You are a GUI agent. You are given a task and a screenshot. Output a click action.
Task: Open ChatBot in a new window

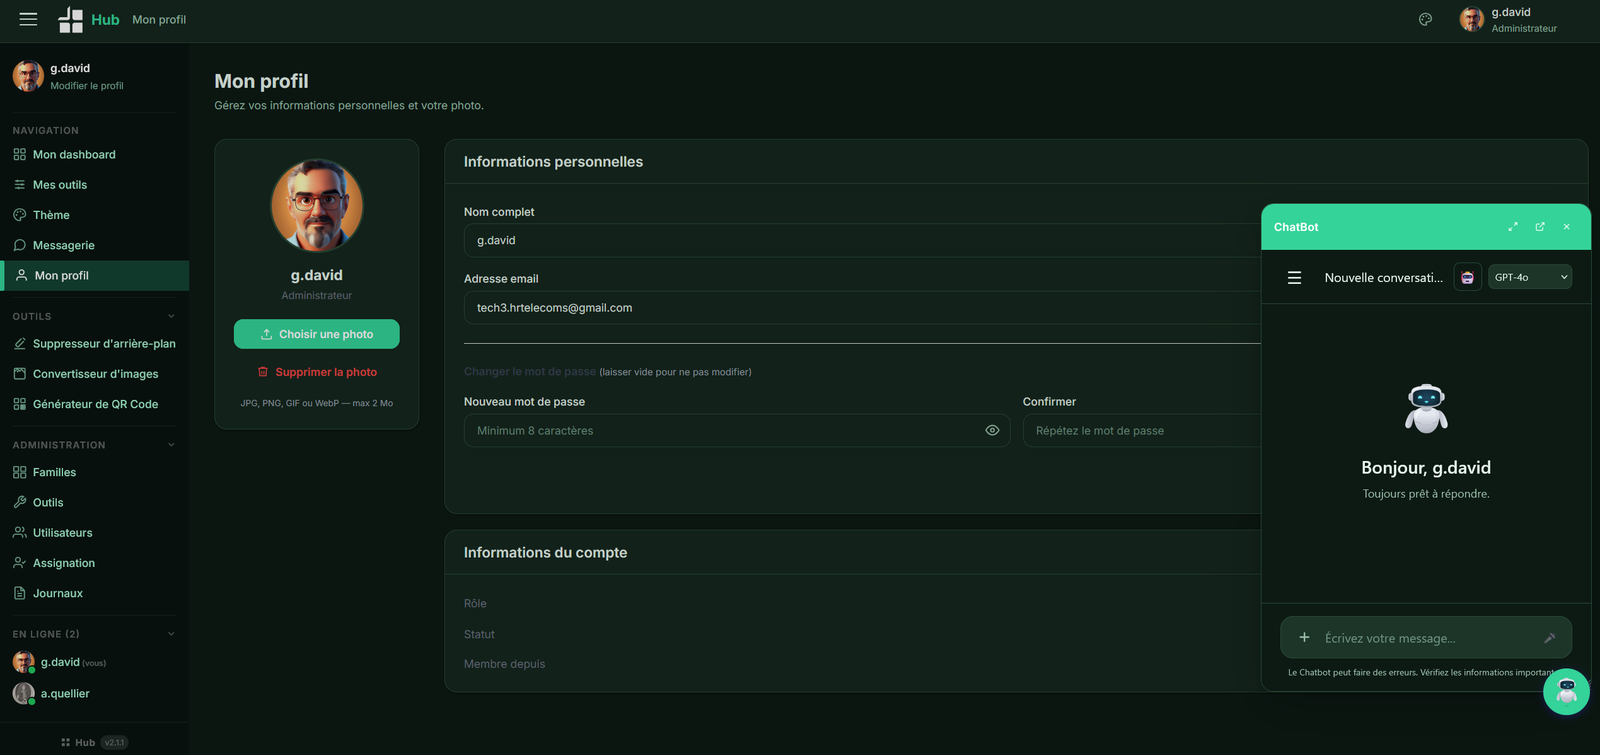pos(1540,227)
